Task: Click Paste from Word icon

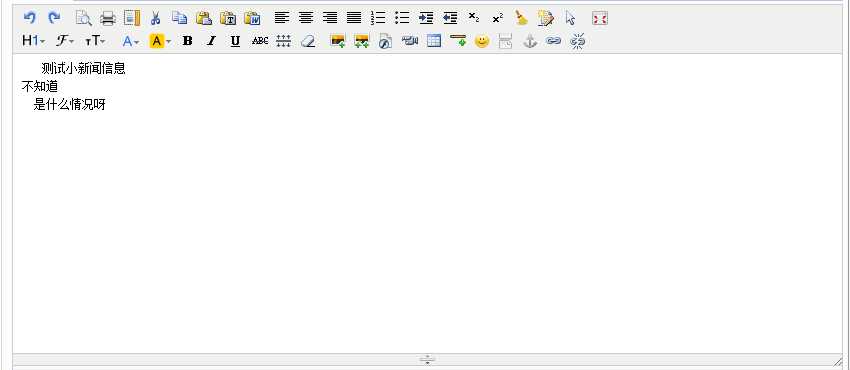Action: coord(252,18)
